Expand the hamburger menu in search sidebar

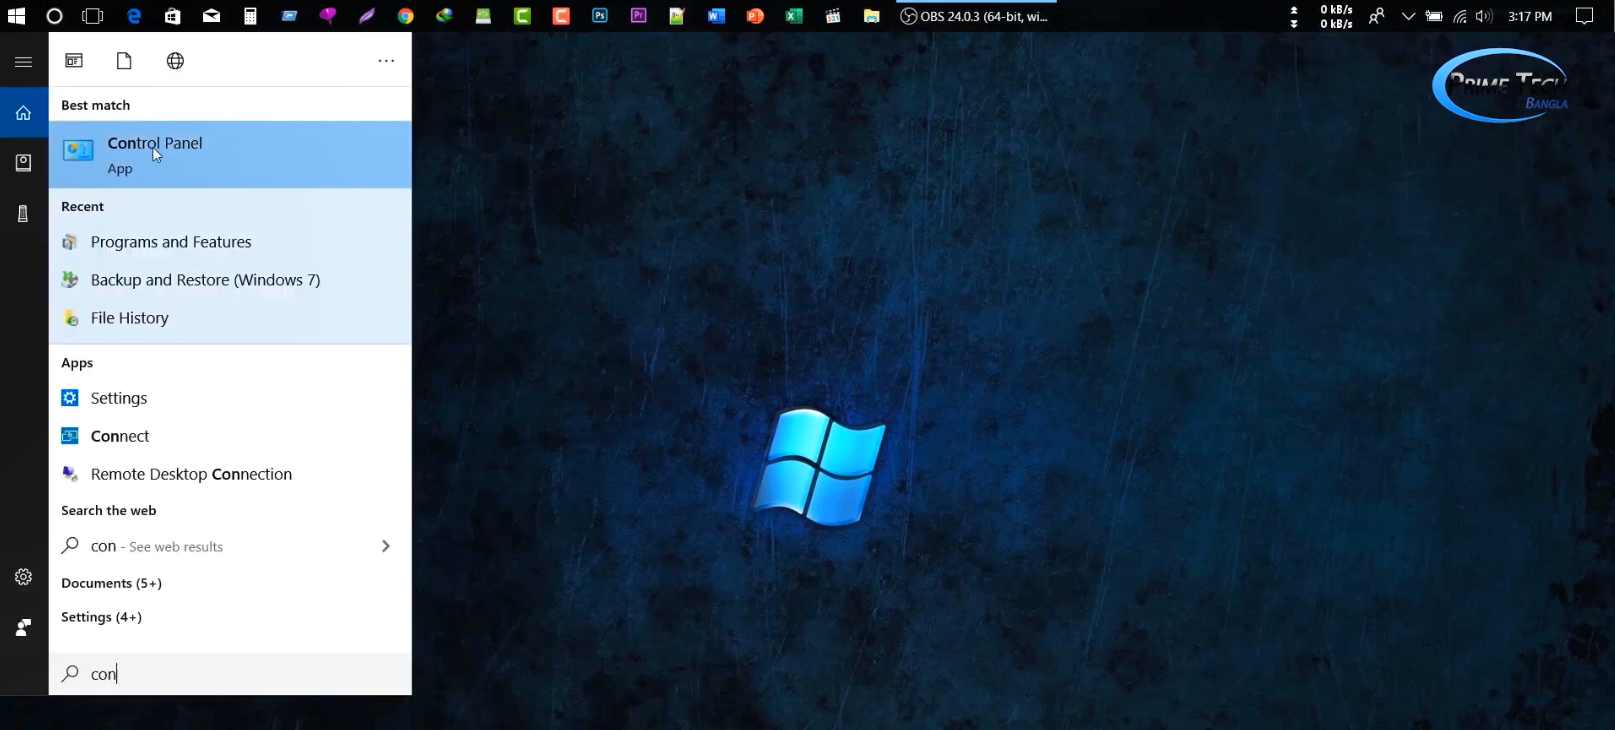tap(23, 62)
